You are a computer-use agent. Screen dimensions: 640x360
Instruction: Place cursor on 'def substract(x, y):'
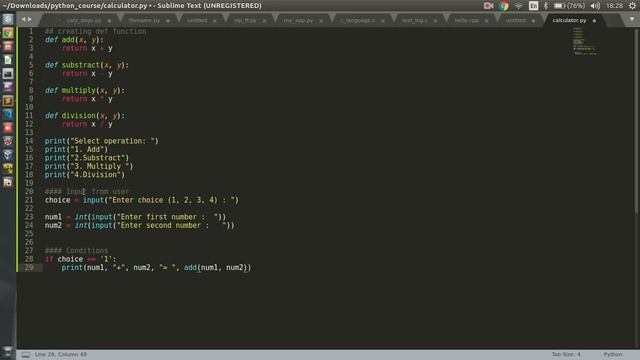coord(87,65)
